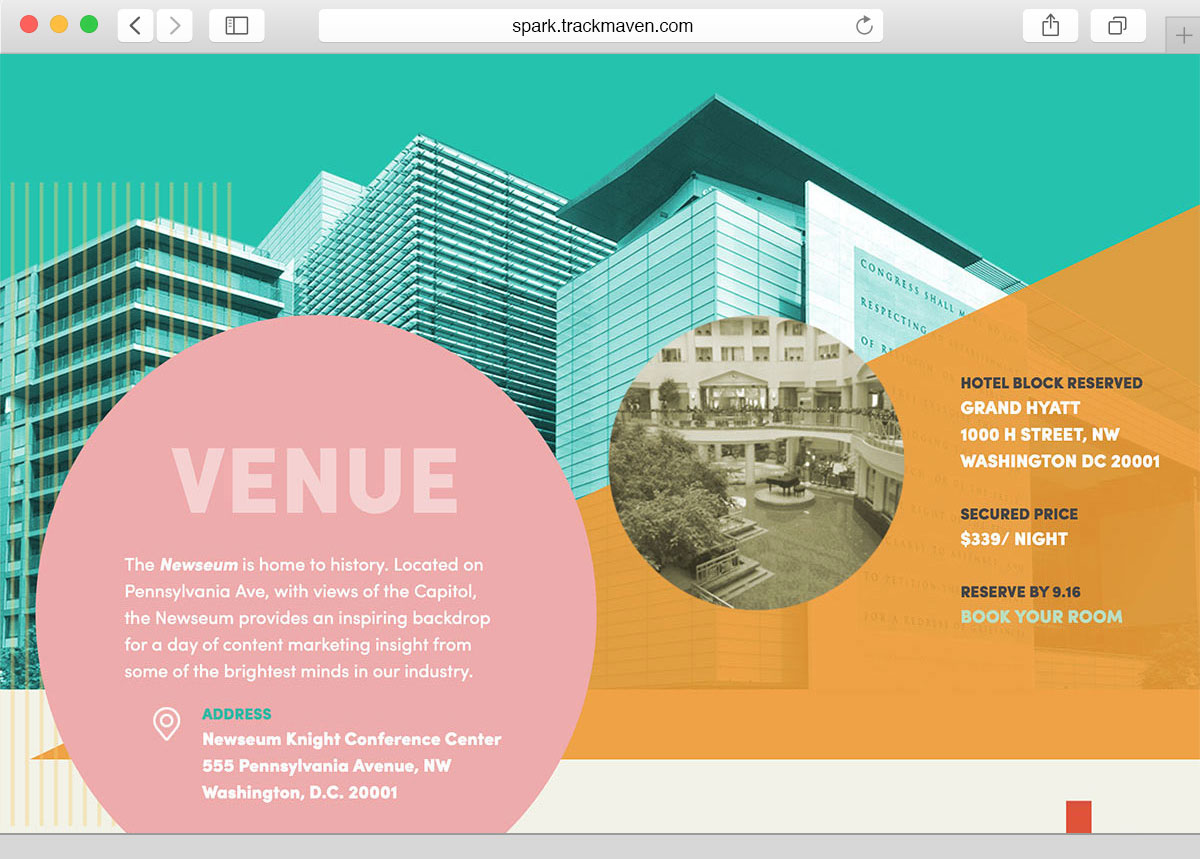Select 555 Pennsylvania Avenue, NW line

(x=326, y=766)
